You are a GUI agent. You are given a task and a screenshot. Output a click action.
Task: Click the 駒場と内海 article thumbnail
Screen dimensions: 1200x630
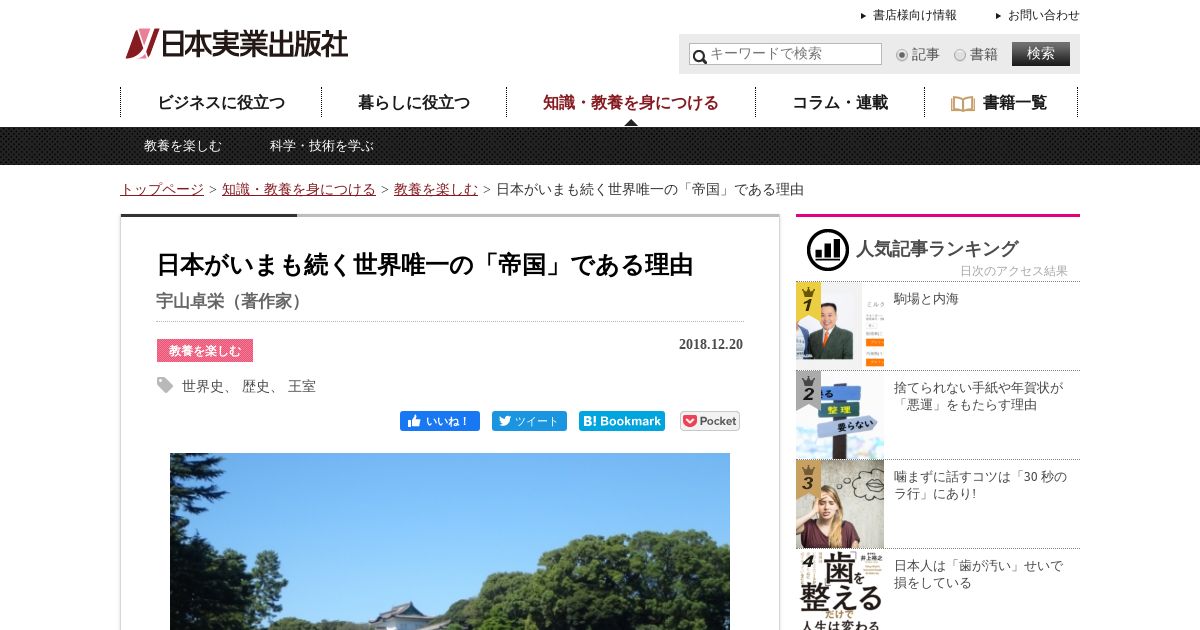[x=840, y=326]
